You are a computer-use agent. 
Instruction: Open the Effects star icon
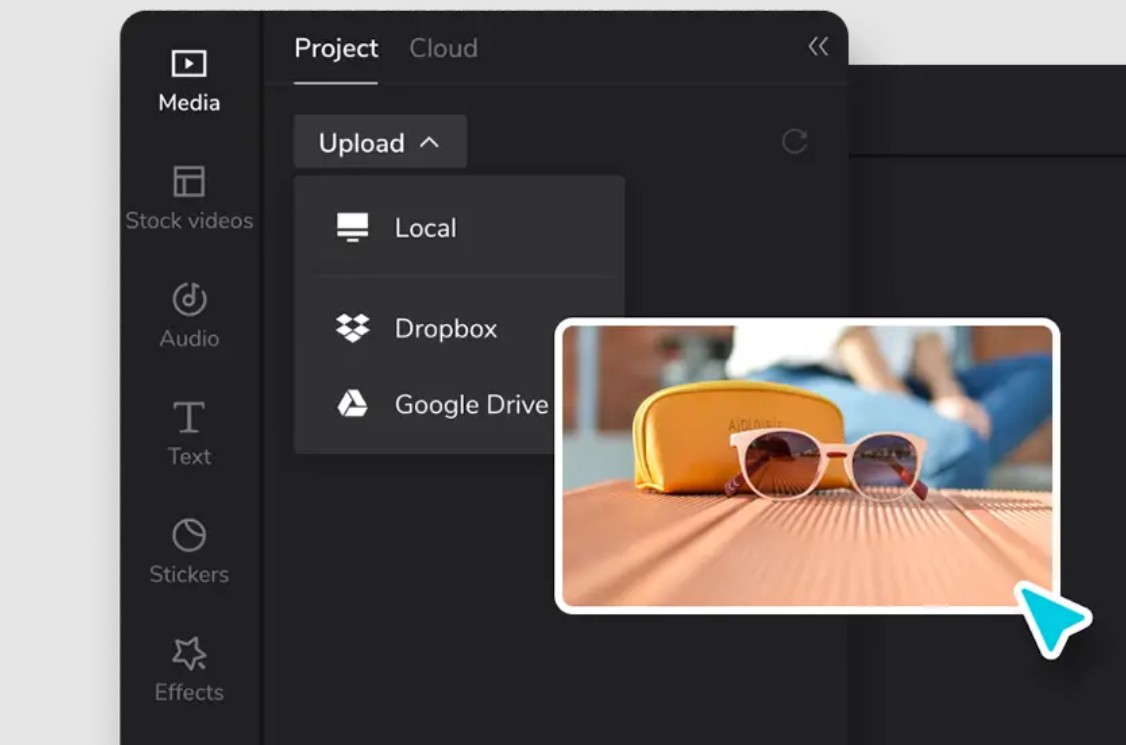click(188, 654)
